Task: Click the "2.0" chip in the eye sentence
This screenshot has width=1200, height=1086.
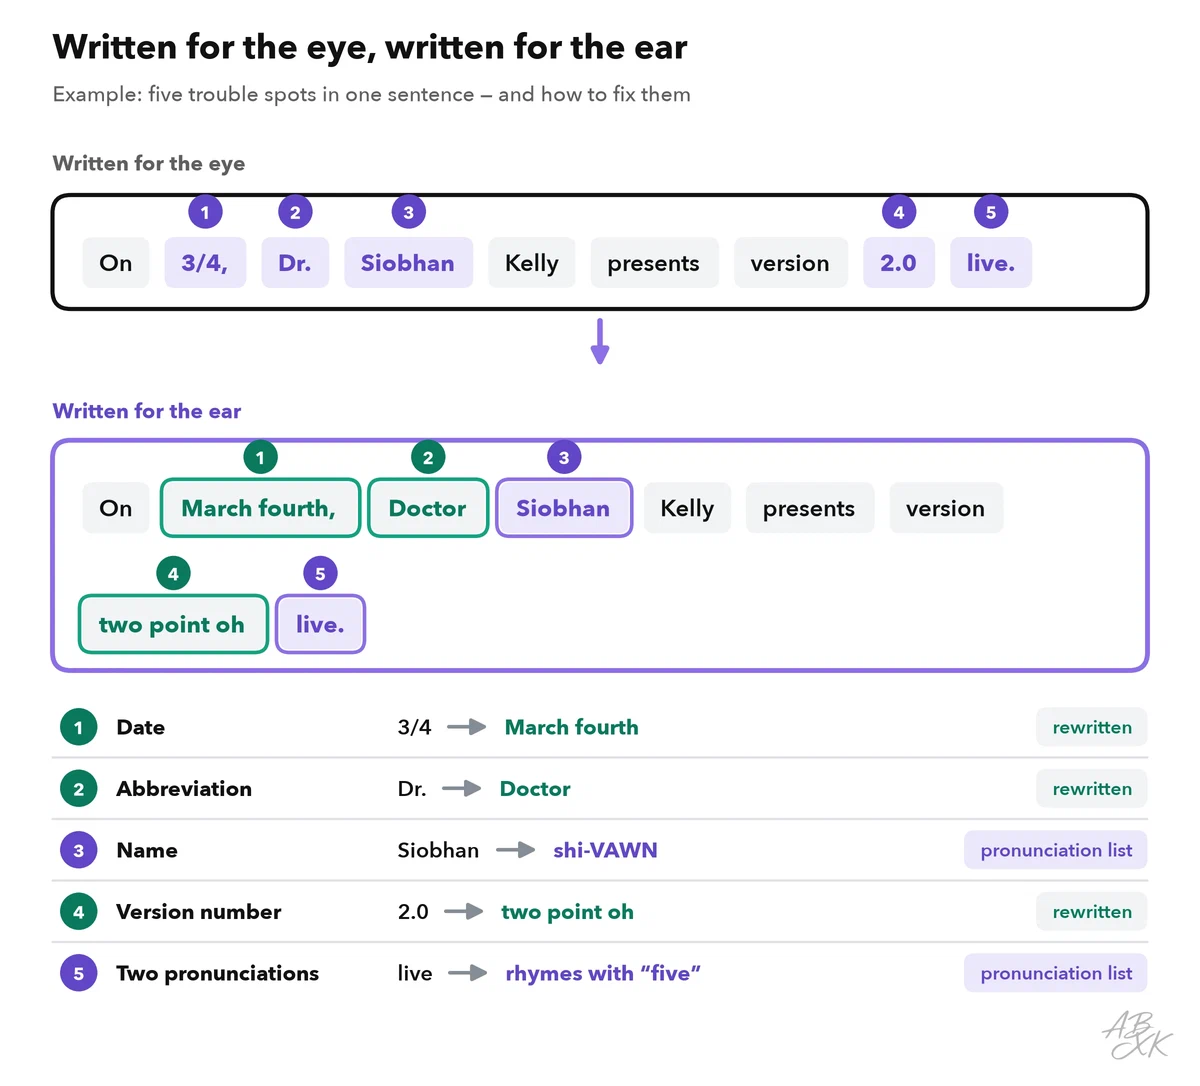Action: click(899, 263)
